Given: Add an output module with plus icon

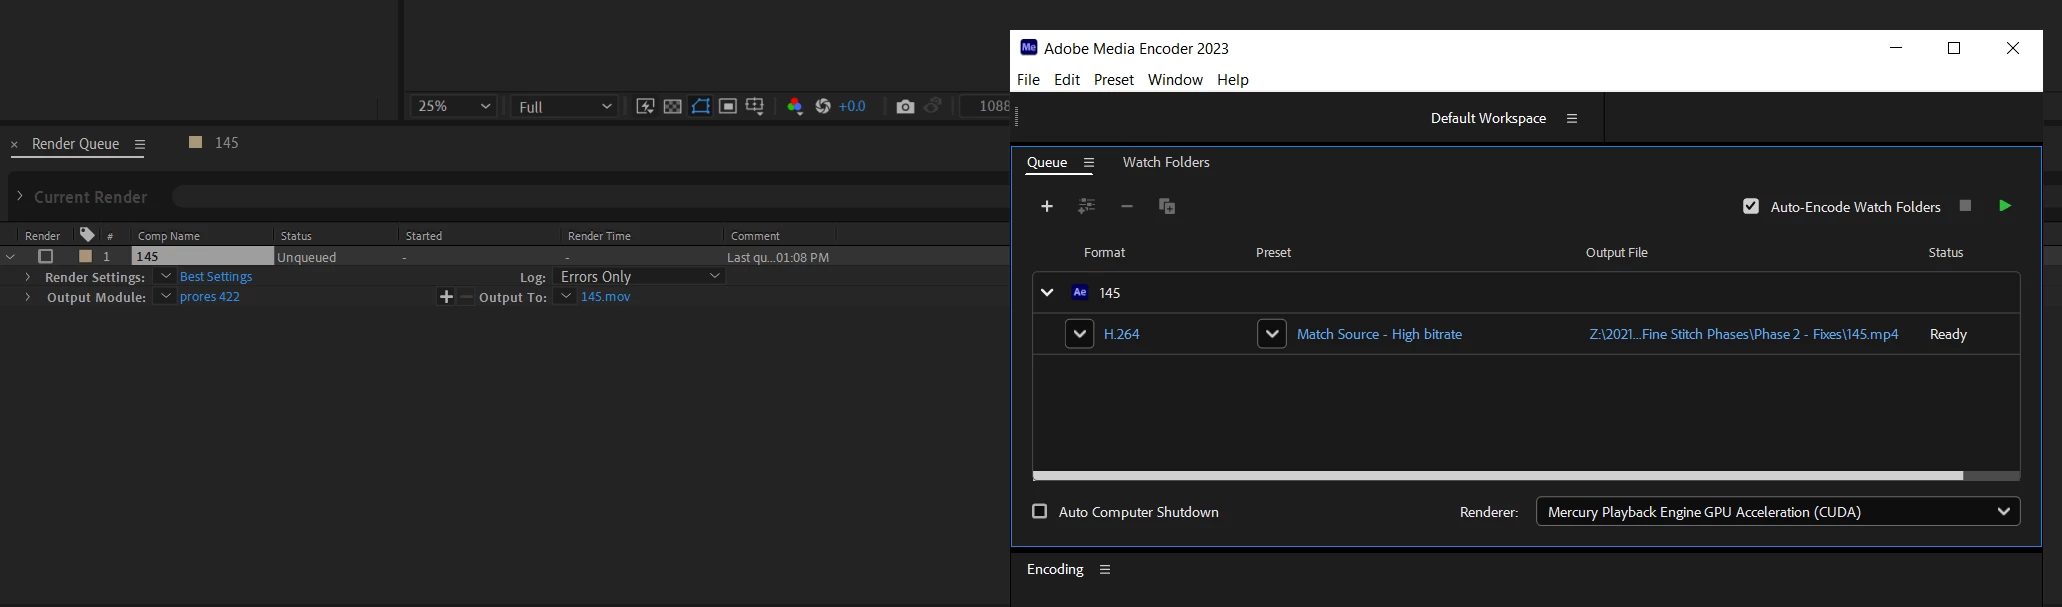Looking at the screenshot, I should [446, 297].
